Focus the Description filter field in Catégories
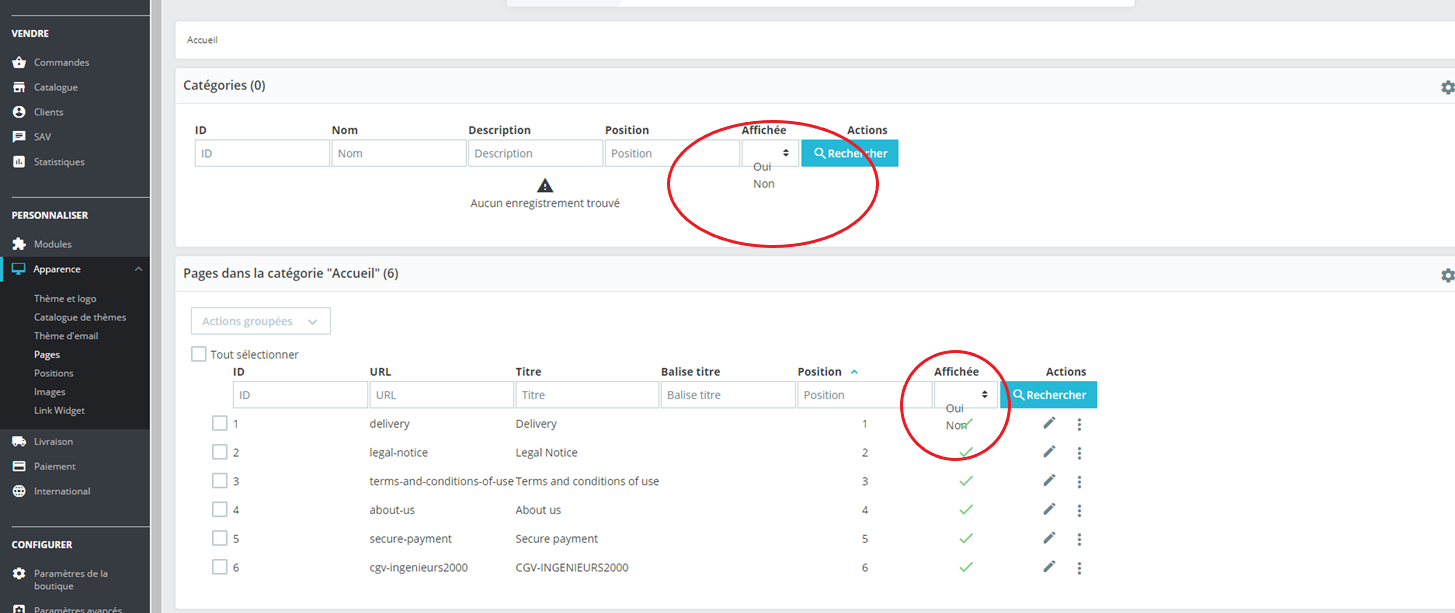Viewport: 1455px width, 613px height. [535, 153]
